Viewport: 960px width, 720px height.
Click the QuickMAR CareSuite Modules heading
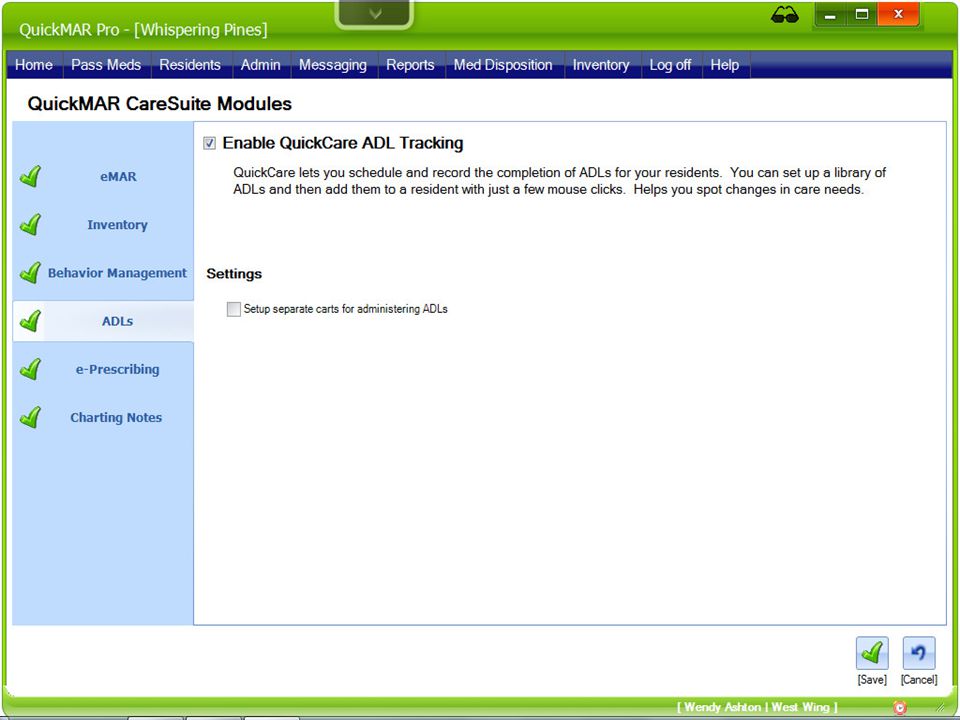pos(160,103)
